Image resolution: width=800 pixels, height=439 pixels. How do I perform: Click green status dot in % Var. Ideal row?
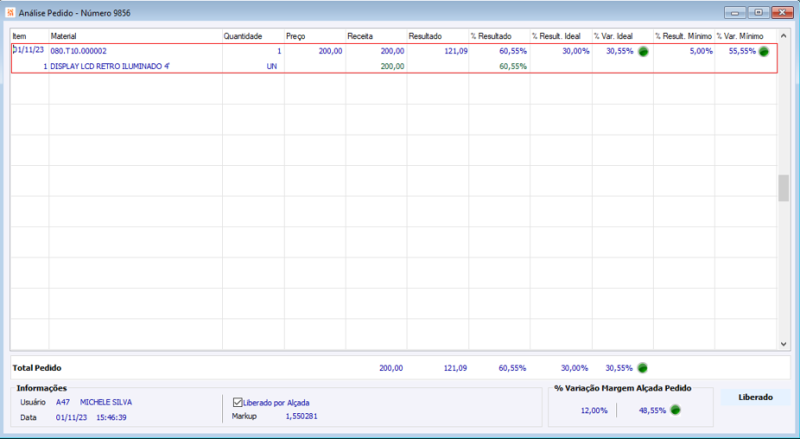pos(643,51)
